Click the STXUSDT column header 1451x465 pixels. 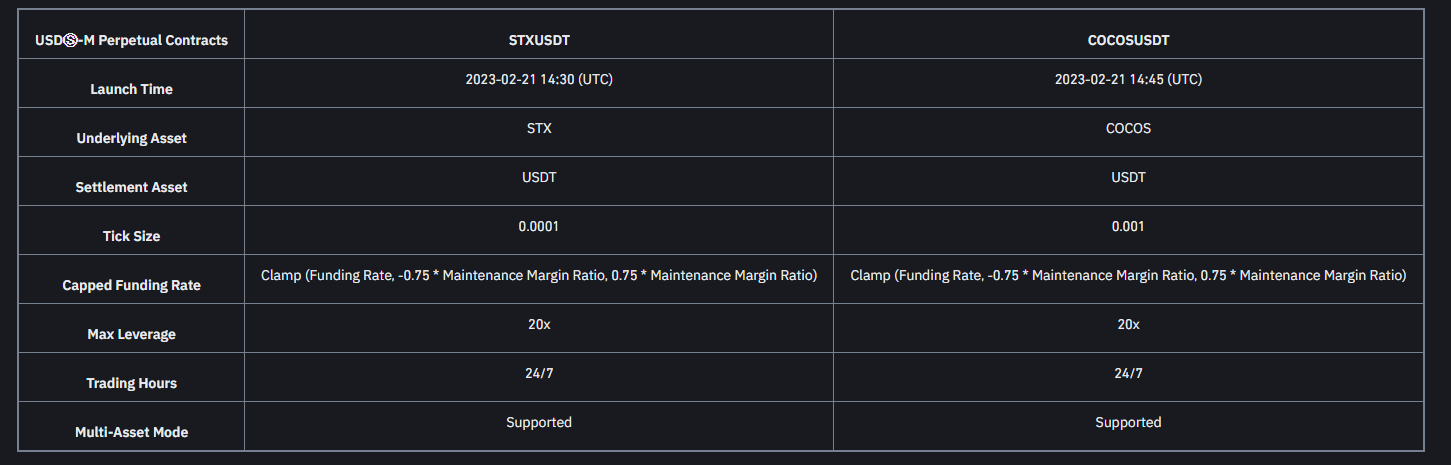tap(539, 41)
